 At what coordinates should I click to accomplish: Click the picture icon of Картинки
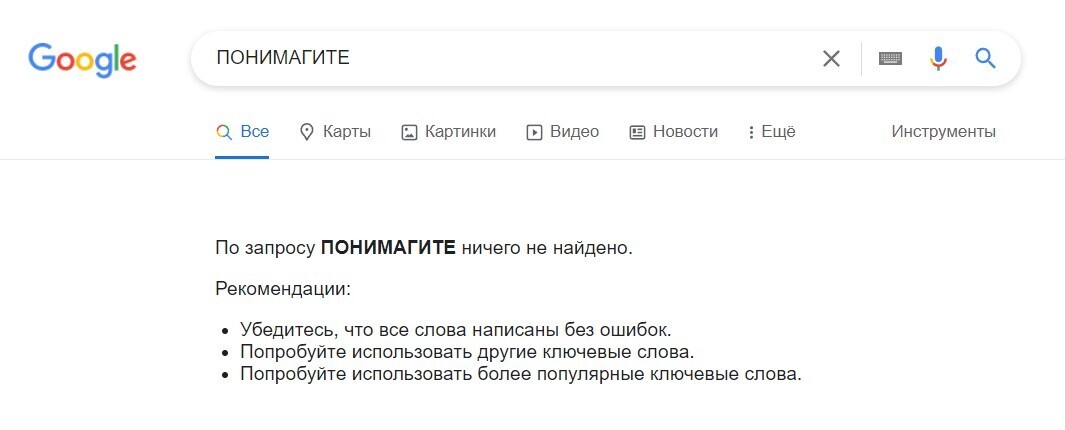click(408, 132)
